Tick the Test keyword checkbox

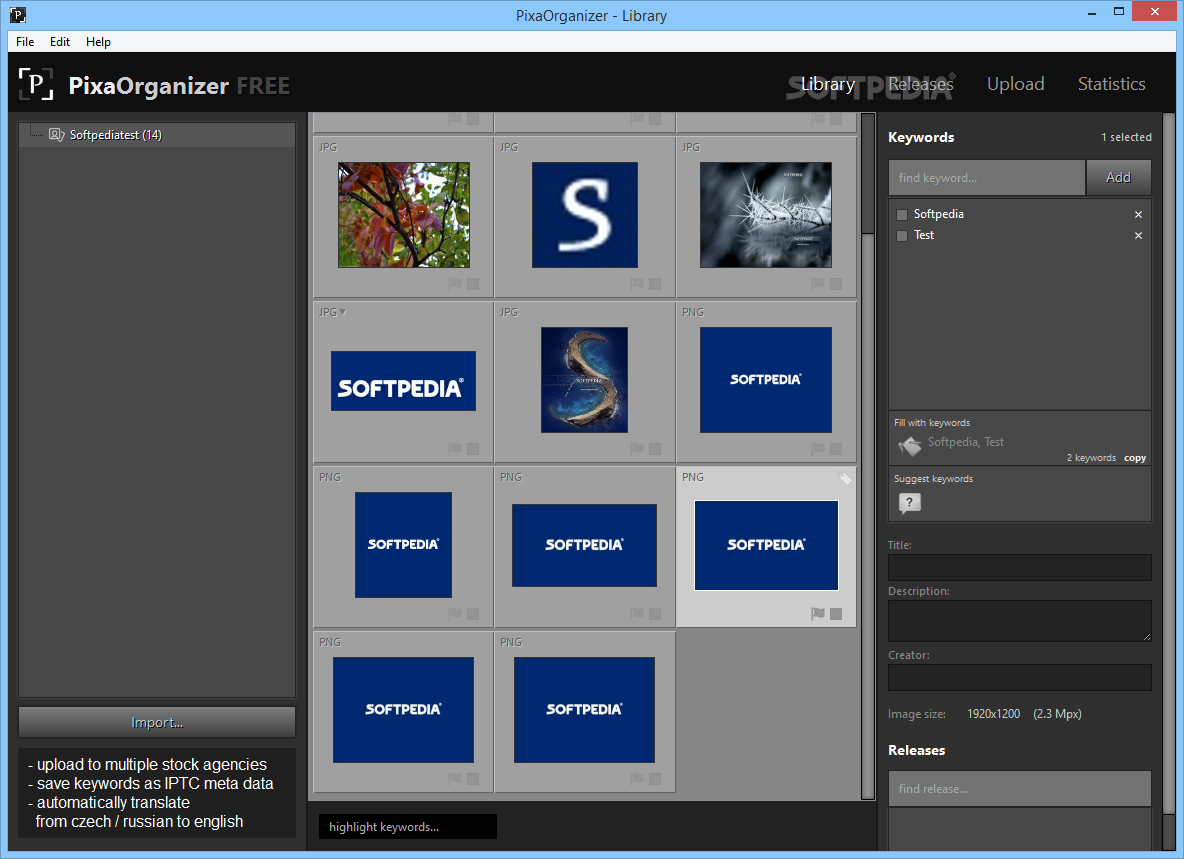[x=902, y=236]
